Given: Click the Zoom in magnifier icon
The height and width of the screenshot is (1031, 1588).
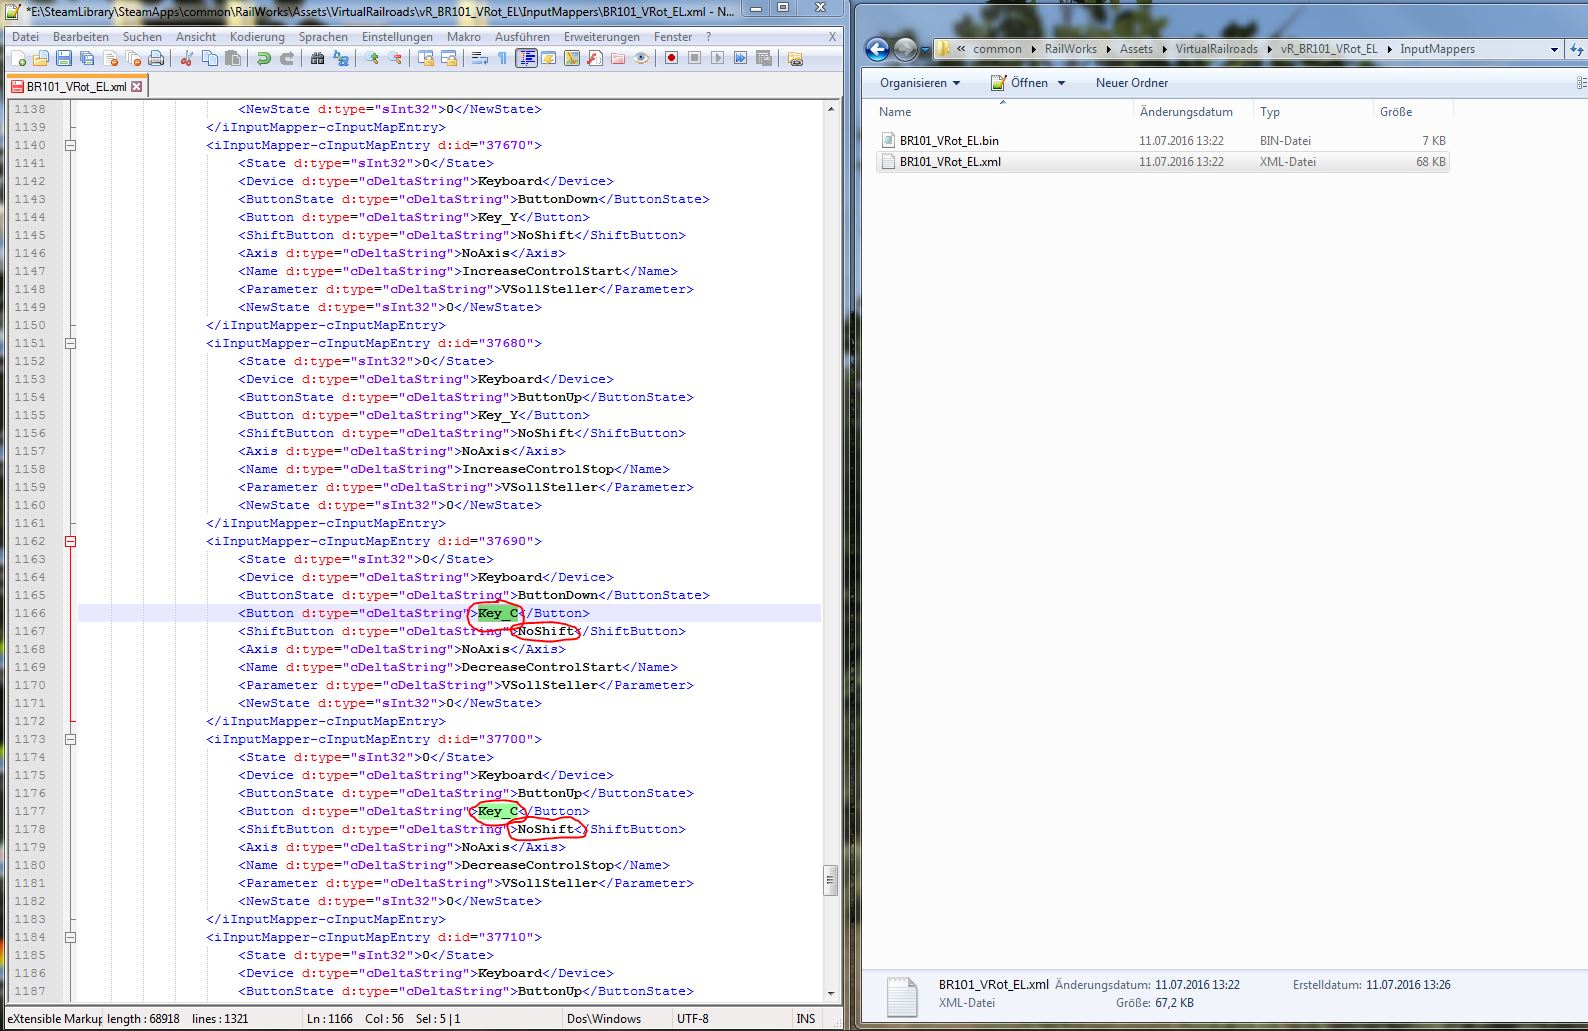Looking at the screenshot, I should pyautogui.click(x=372, y=59).
